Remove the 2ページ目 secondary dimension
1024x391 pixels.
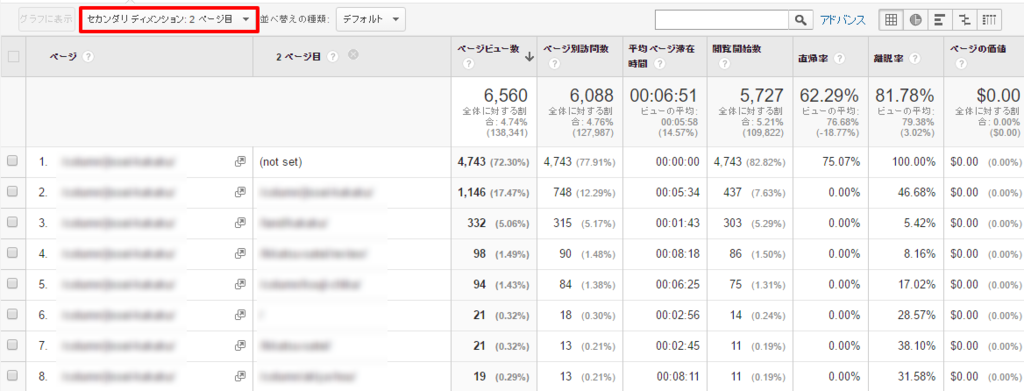click(353, 56)
